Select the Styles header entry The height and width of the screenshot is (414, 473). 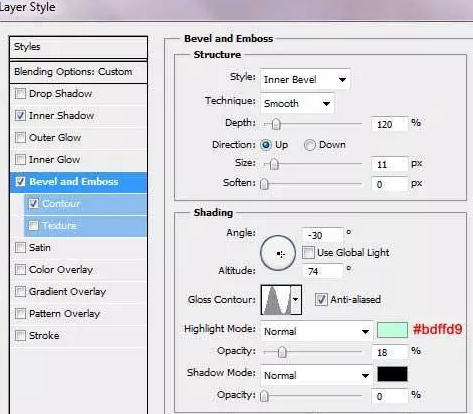tap(79, 47)
